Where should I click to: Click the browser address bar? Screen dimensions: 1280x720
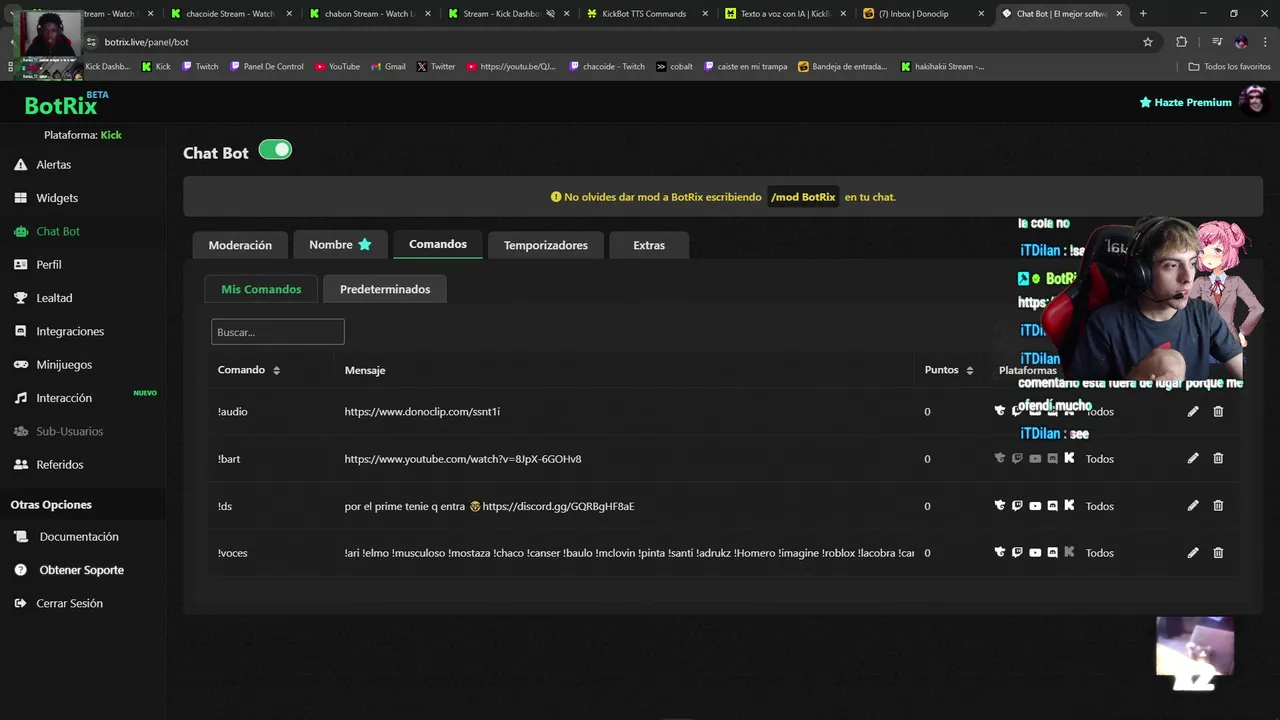pos(610,42)
